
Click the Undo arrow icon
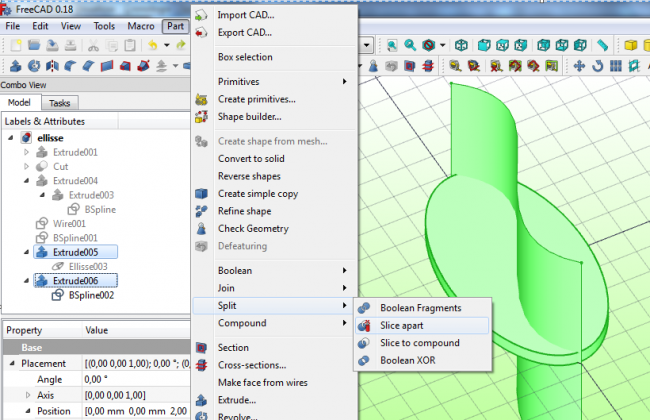[x=152, y=45]
